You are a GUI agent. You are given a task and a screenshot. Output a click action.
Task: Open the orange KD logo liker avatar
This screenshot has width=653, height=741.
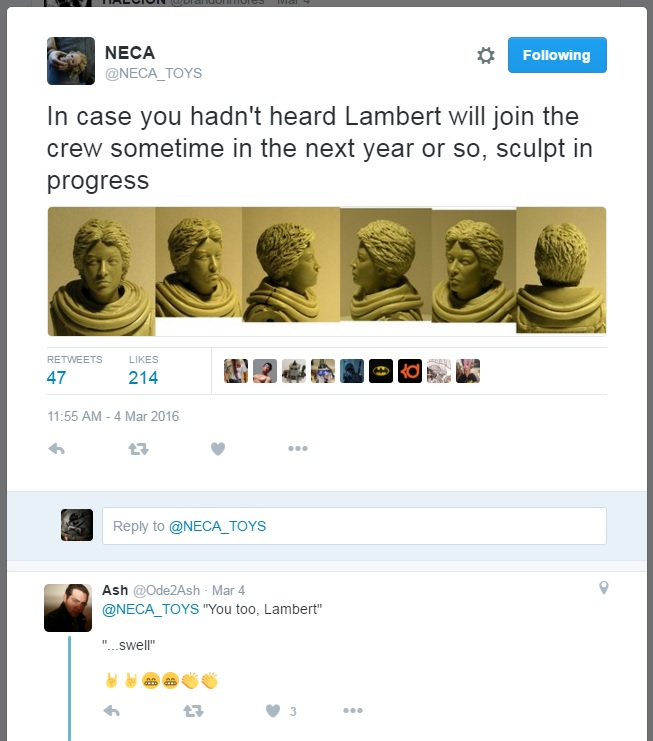(410, 371)
